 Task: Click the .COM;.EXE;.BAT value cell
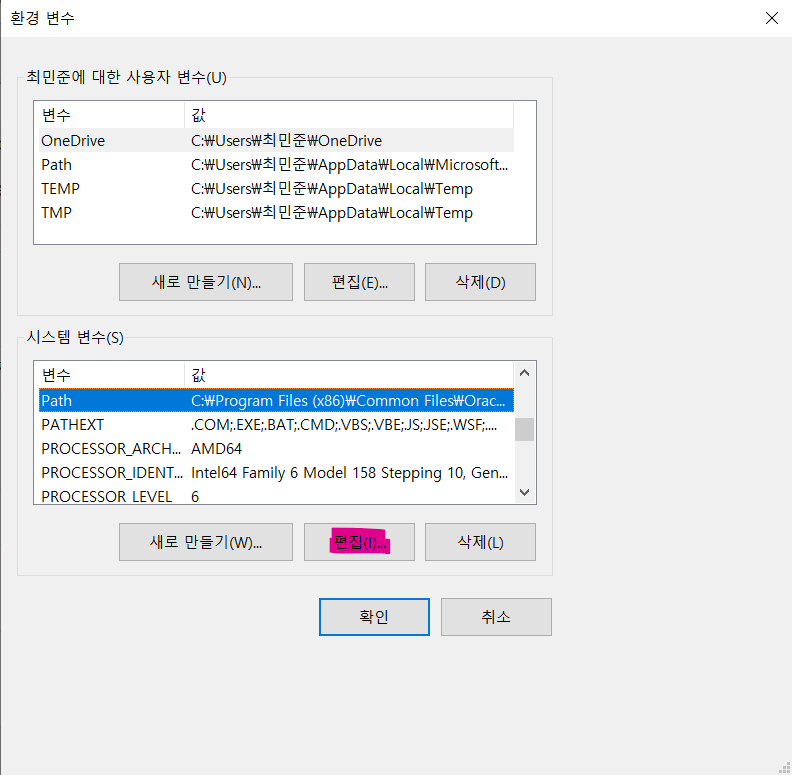344,425
